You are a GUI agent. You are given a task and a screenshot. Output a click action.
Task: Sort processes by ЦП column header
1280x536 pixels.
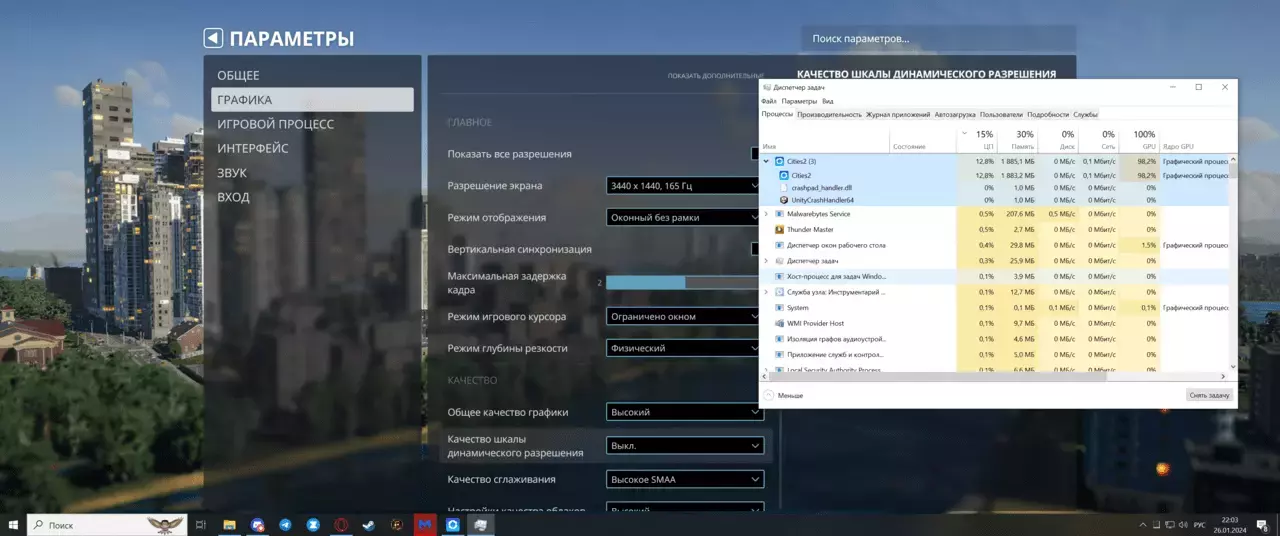pyautogui.click(x=977, y=139)
